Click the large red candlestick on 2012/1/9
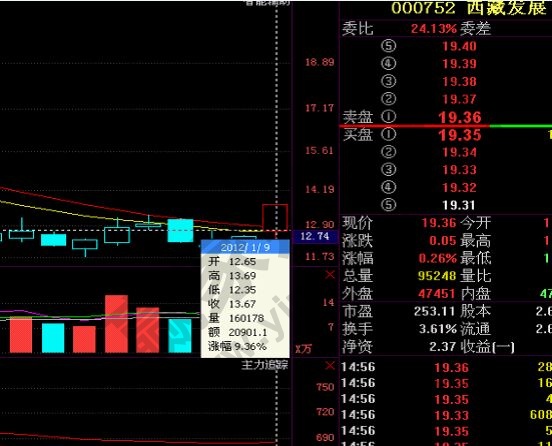Viewport: 552px width, 446px height. [x=275, y=217]
